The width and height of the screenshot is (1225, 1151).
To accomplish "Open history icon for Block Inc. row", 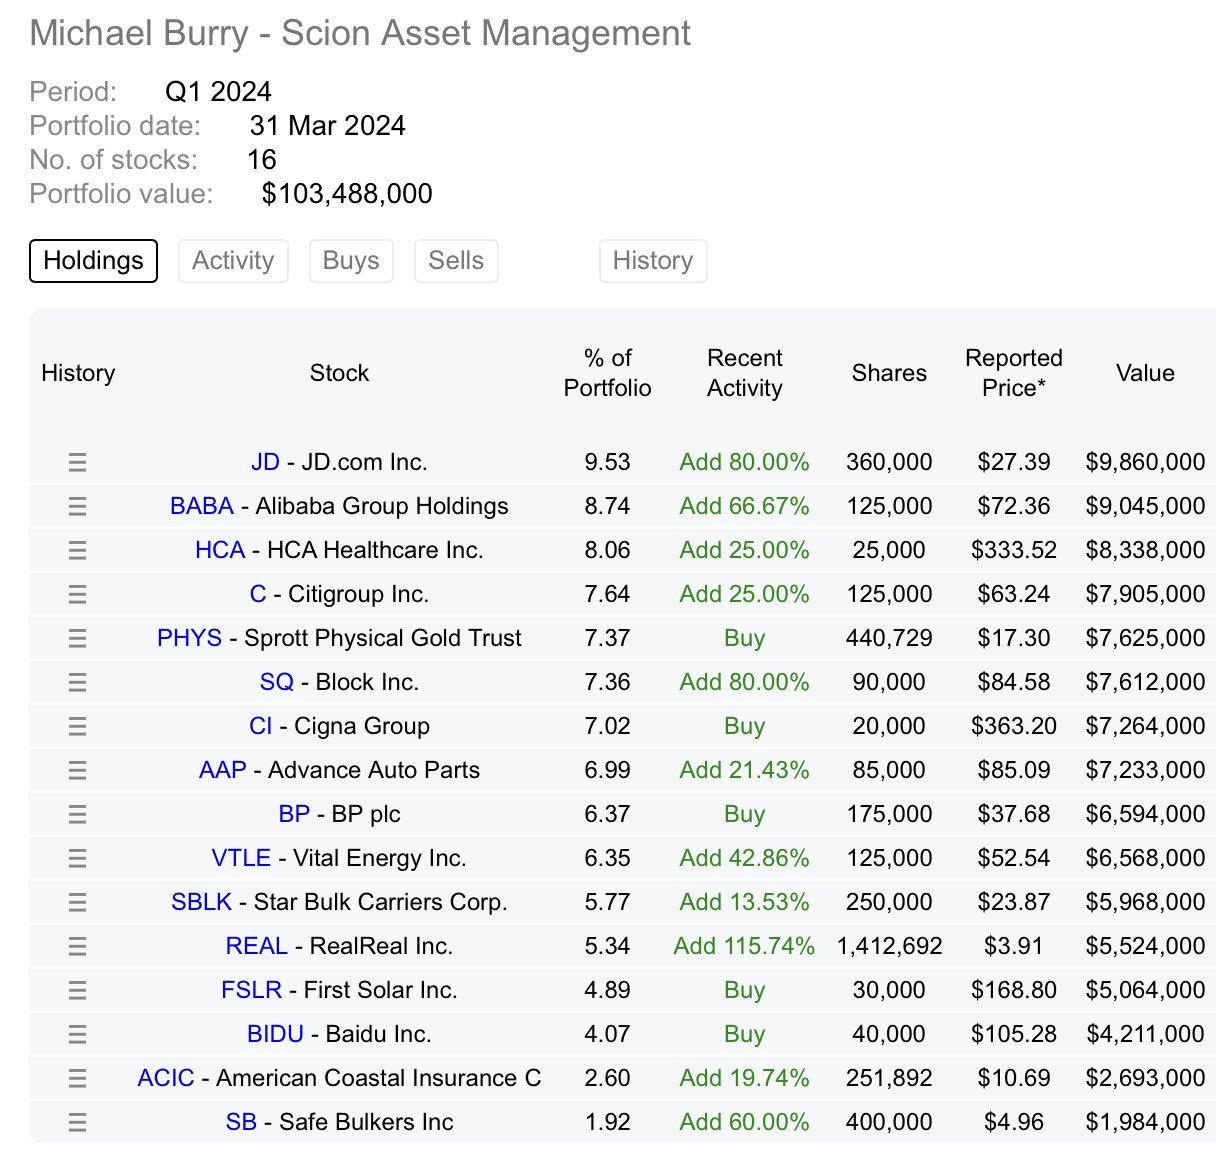I will [77, 682].
